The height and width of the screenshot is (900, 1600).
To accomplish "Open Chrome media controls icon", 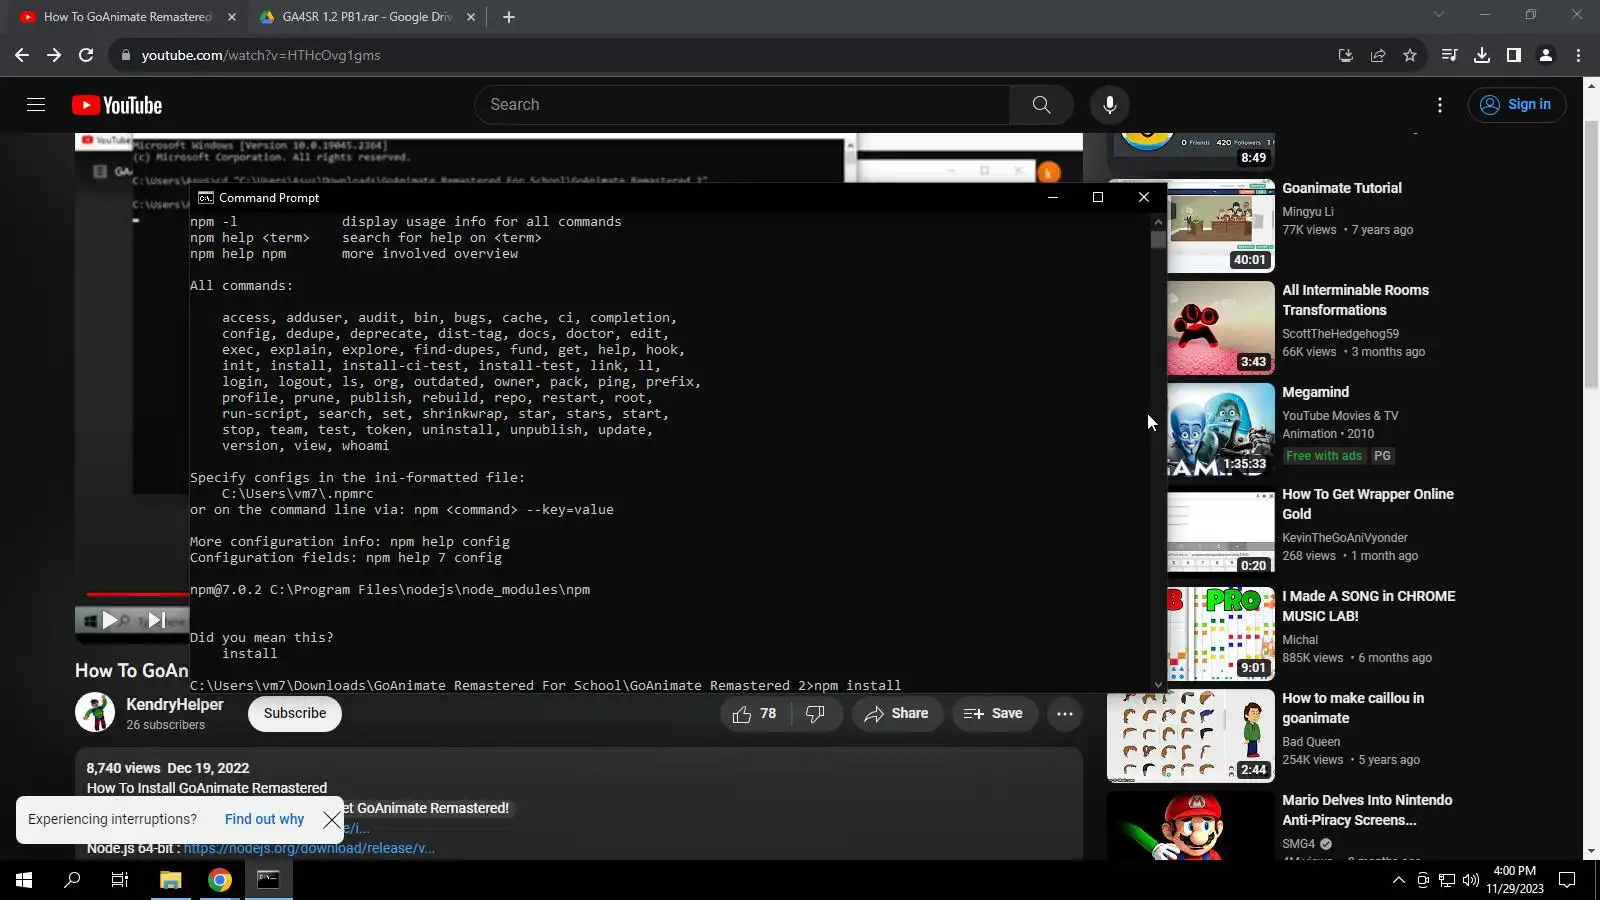I will (x=1449, y=55).
